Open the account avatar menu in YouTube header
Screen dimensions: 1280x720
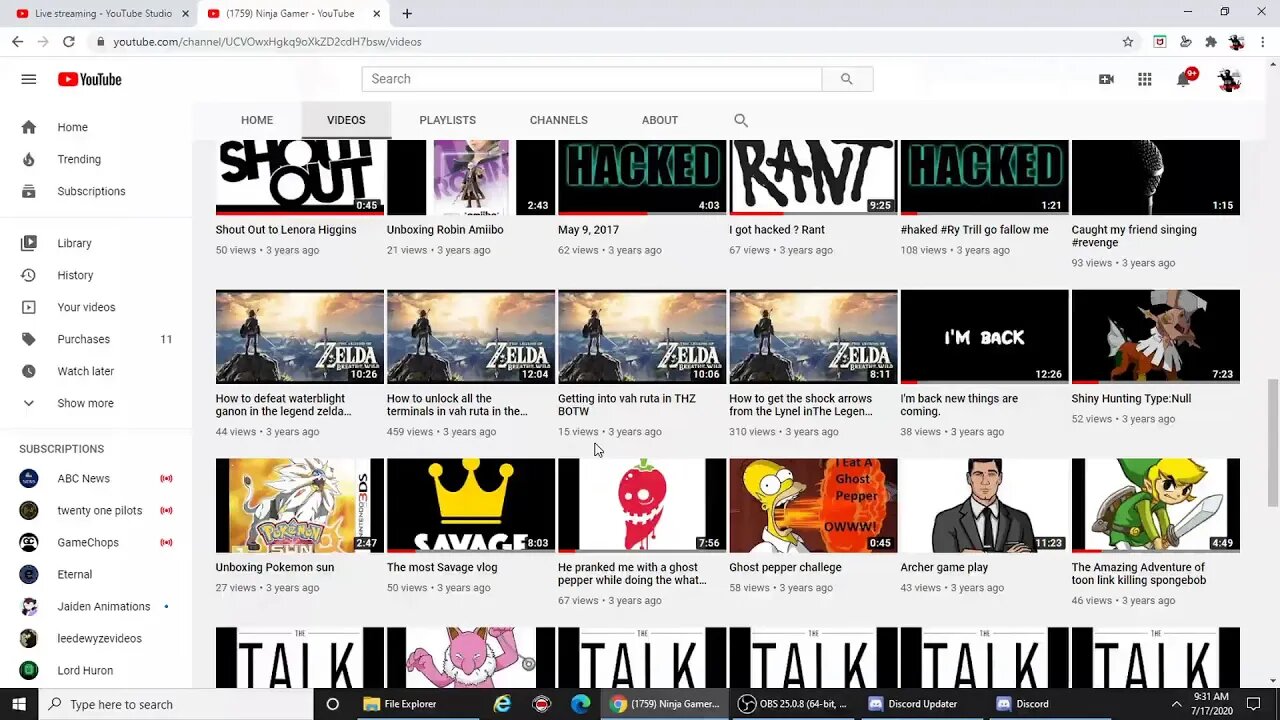[x=1229, y=79]
